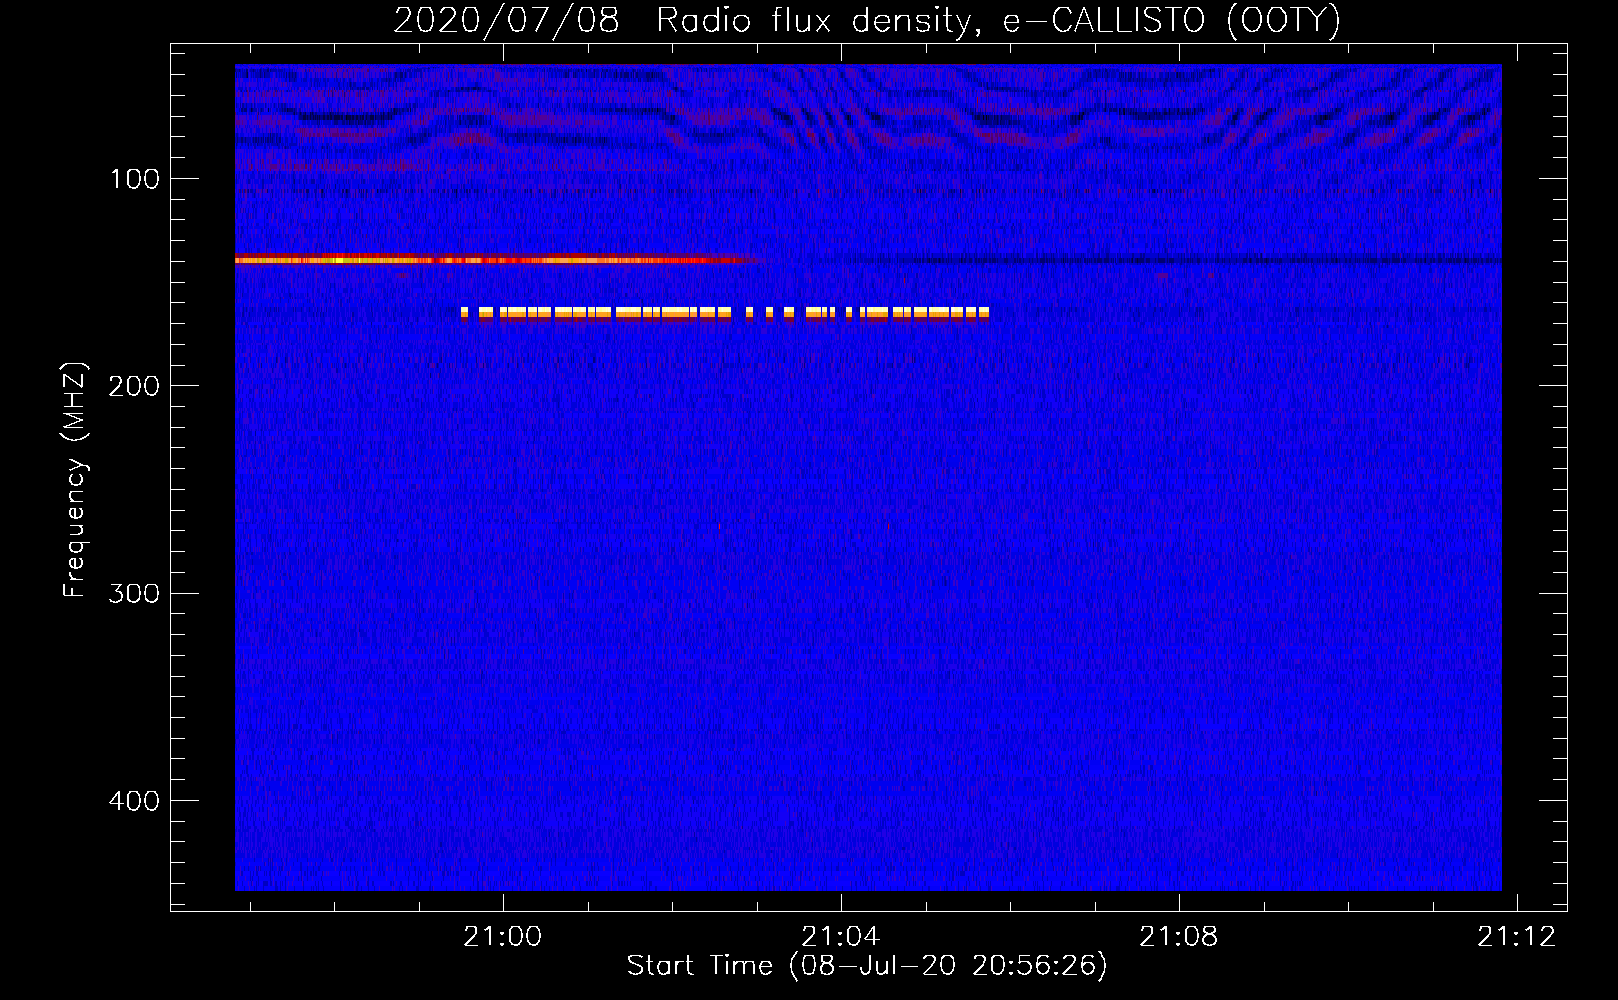Click the 400 frequency tick label
The height and width of the screenshot is (1000, 1618).
[x=134, y=801]
